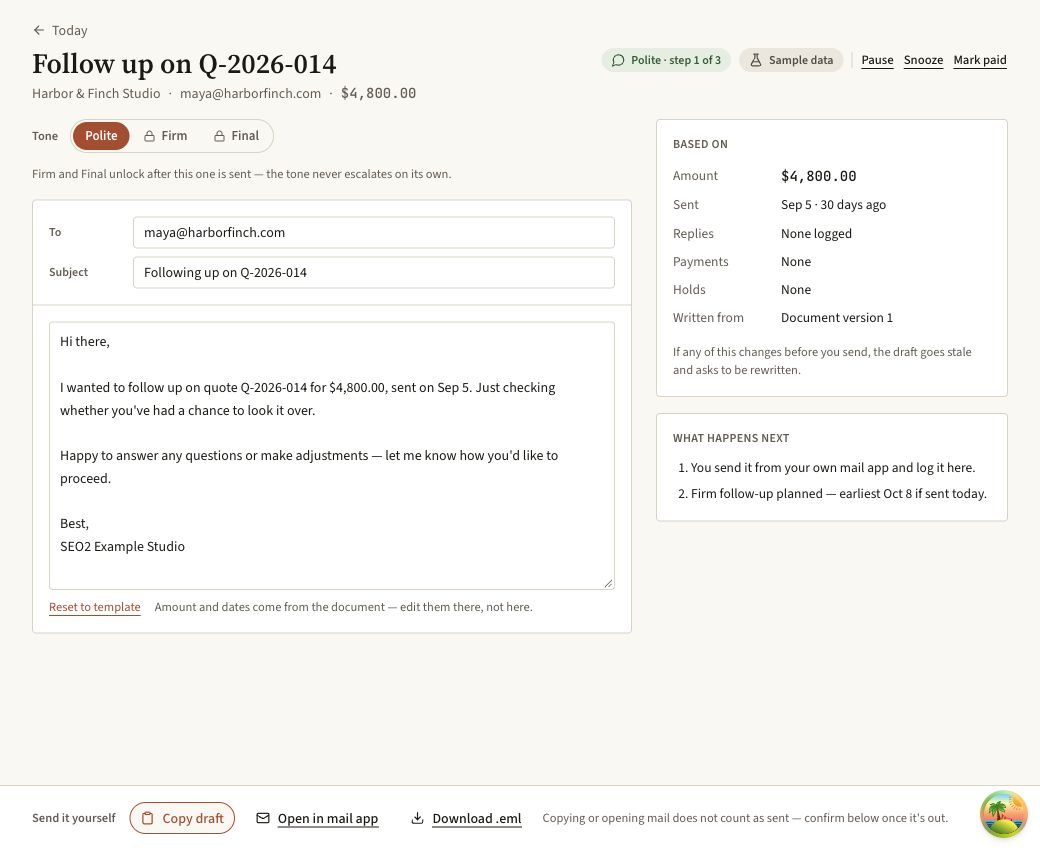
Task: Click maya@harborfinch.com in the header line
Action: 250,93
